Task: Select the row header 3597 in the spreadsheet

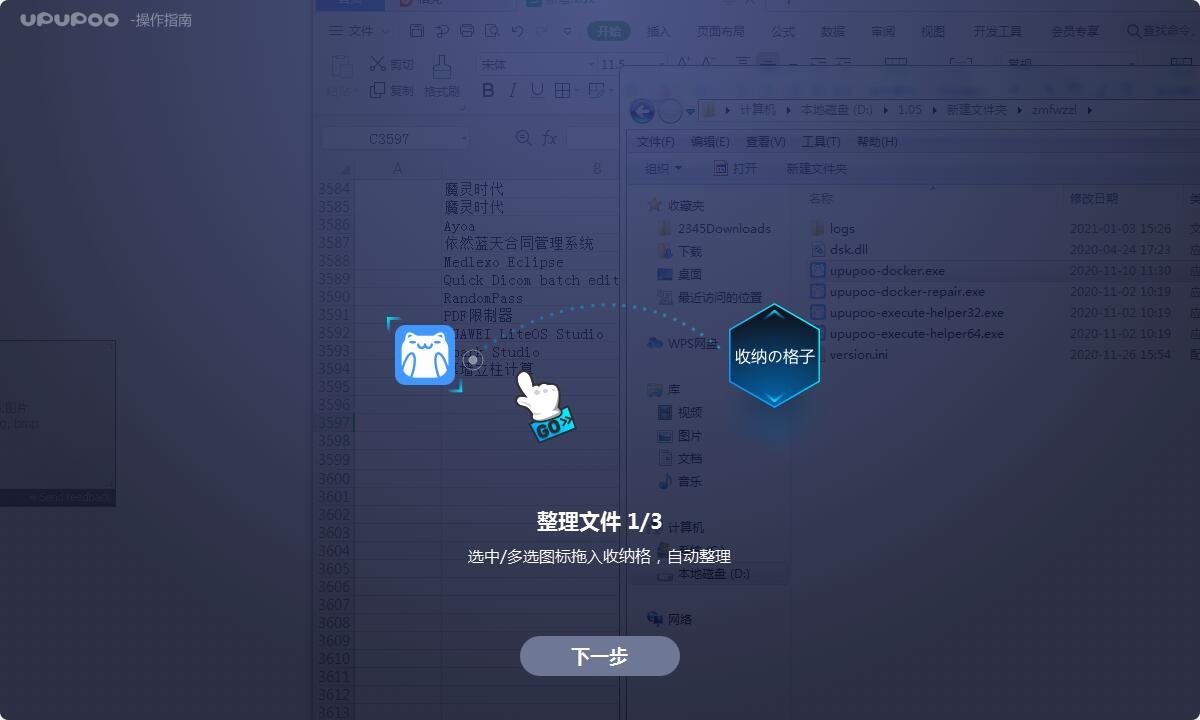Action: (334, 423)
